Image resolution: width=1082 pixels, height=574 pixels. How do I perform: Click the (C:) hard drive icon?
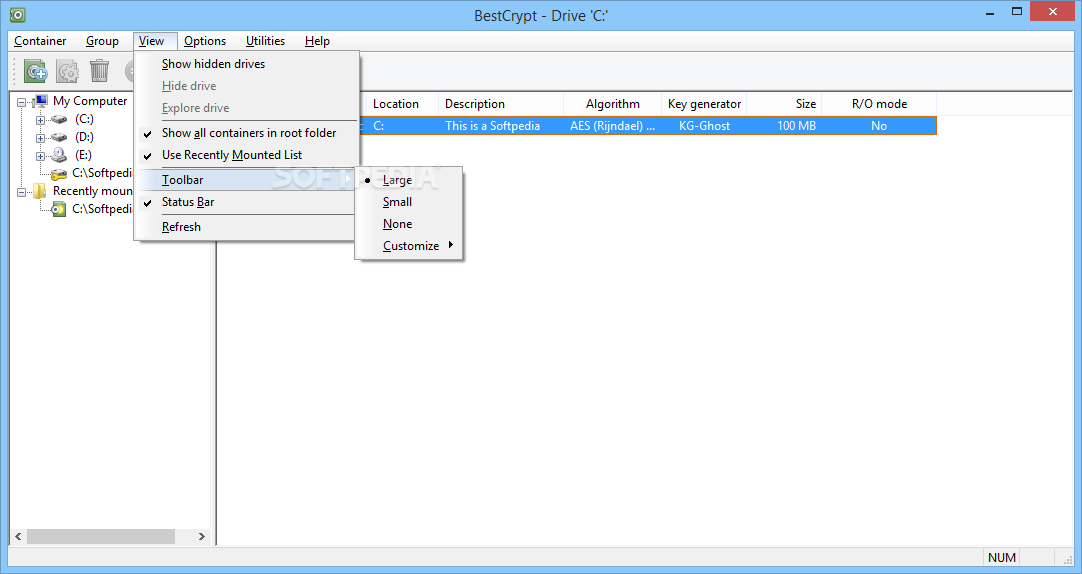[x=59, y=119]
